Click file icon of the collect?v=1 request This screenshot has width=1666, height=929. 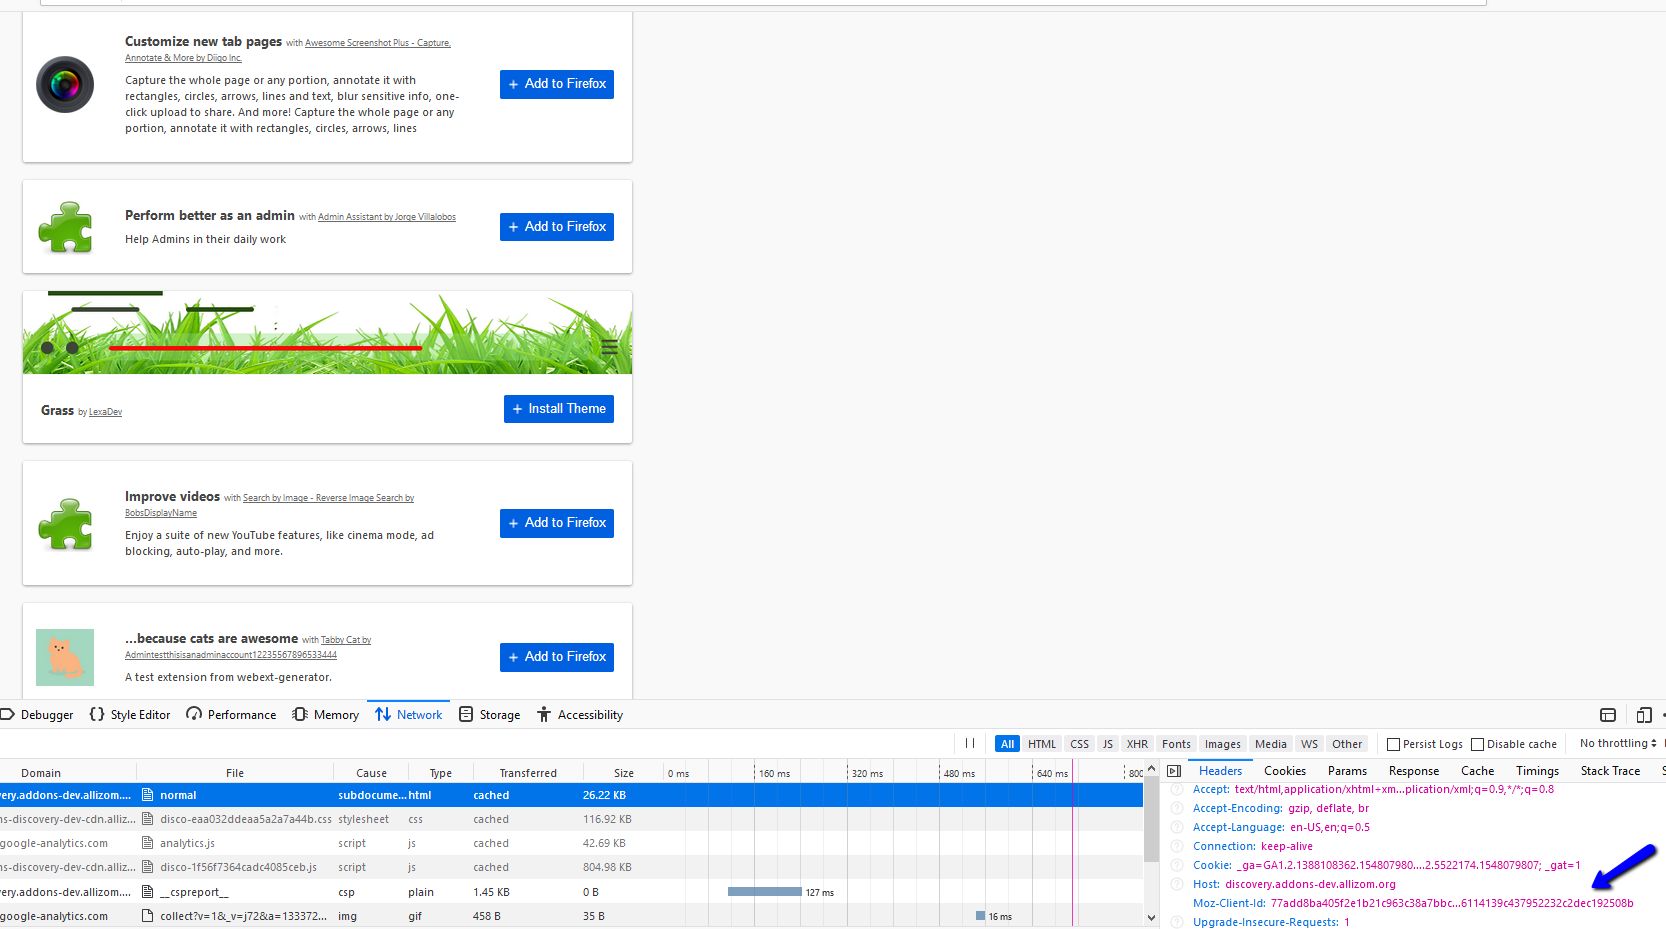[148, 916]
